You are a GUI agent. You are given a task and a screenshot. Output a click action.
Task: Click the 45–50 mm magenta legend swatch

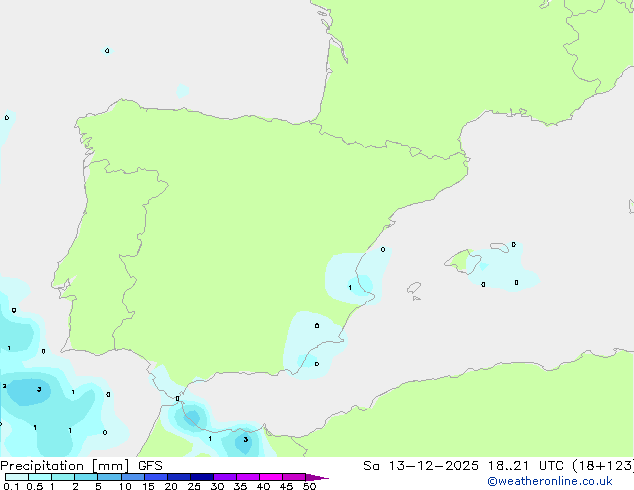(x=294, y=477)
